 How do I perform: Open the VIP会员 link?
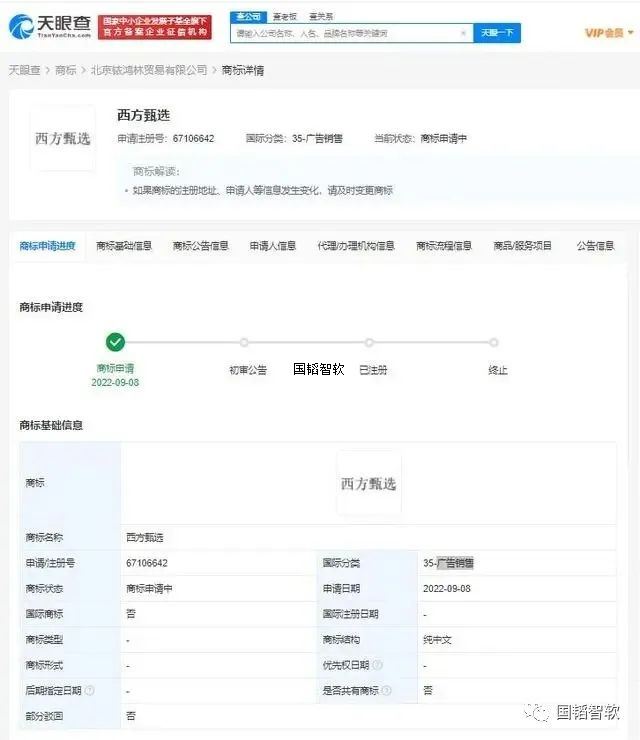604,33
